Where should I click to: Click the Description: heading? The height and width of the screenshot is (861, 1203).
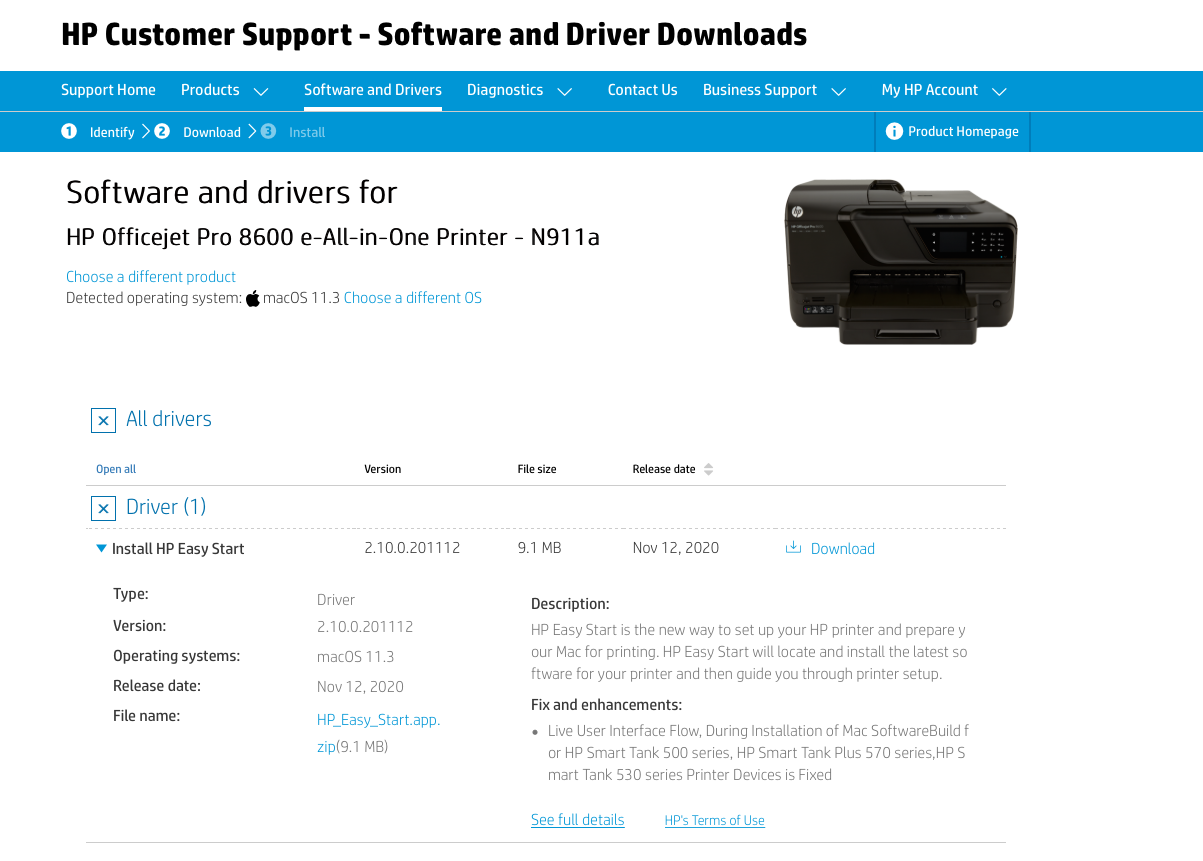click(x=570, y=604)
